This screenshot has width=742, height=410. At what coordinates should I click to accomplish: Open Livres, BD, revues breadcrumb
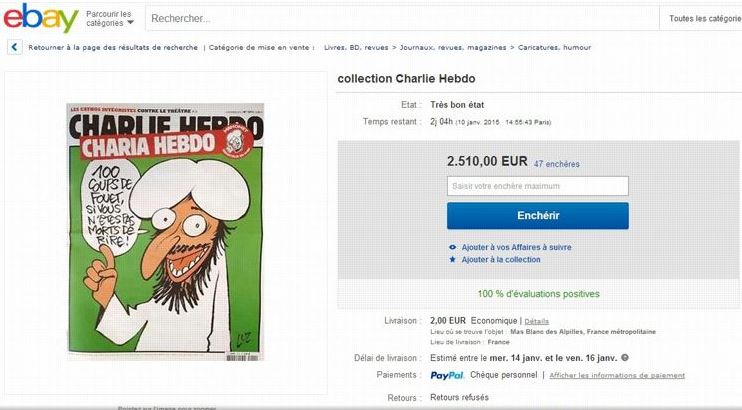pyautogui.click(x=356, y=47)
